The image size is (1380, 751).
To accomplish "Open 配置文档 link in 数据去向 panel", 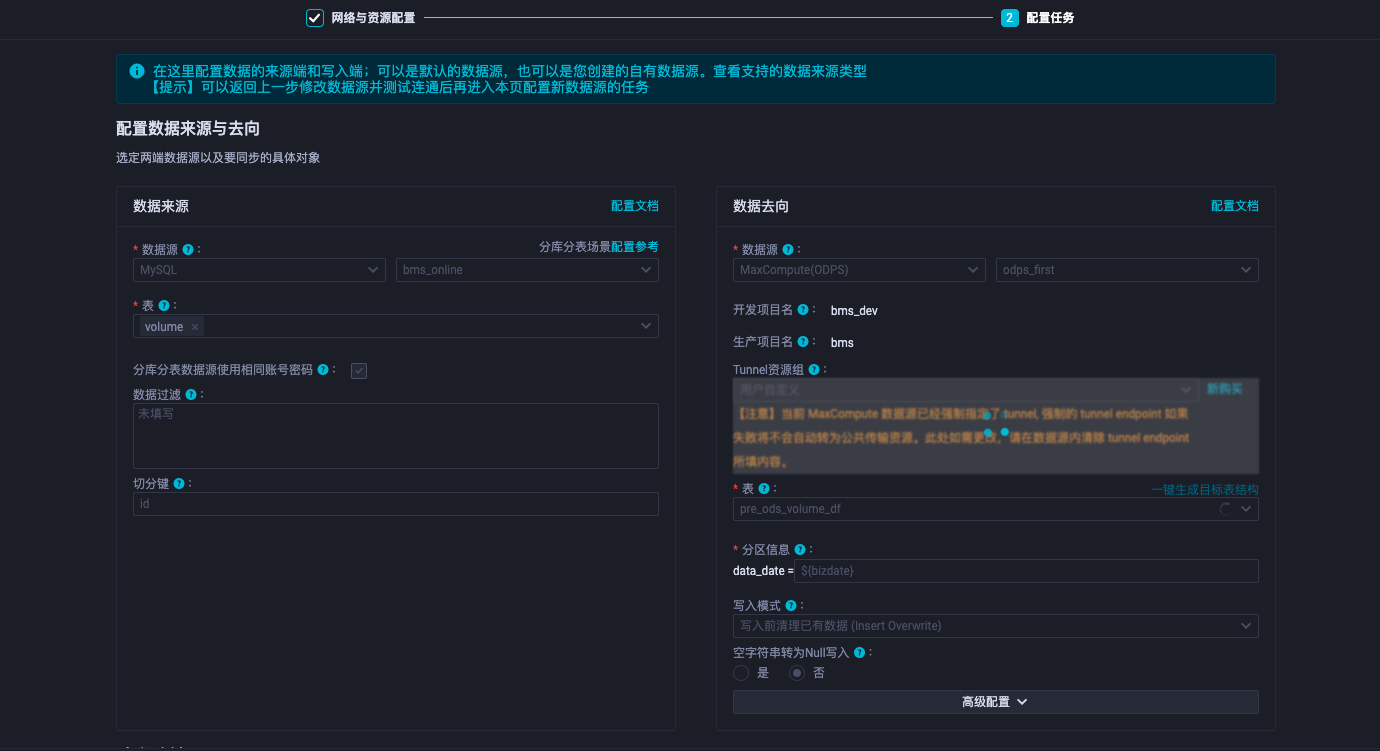I will coord(1235,206).
